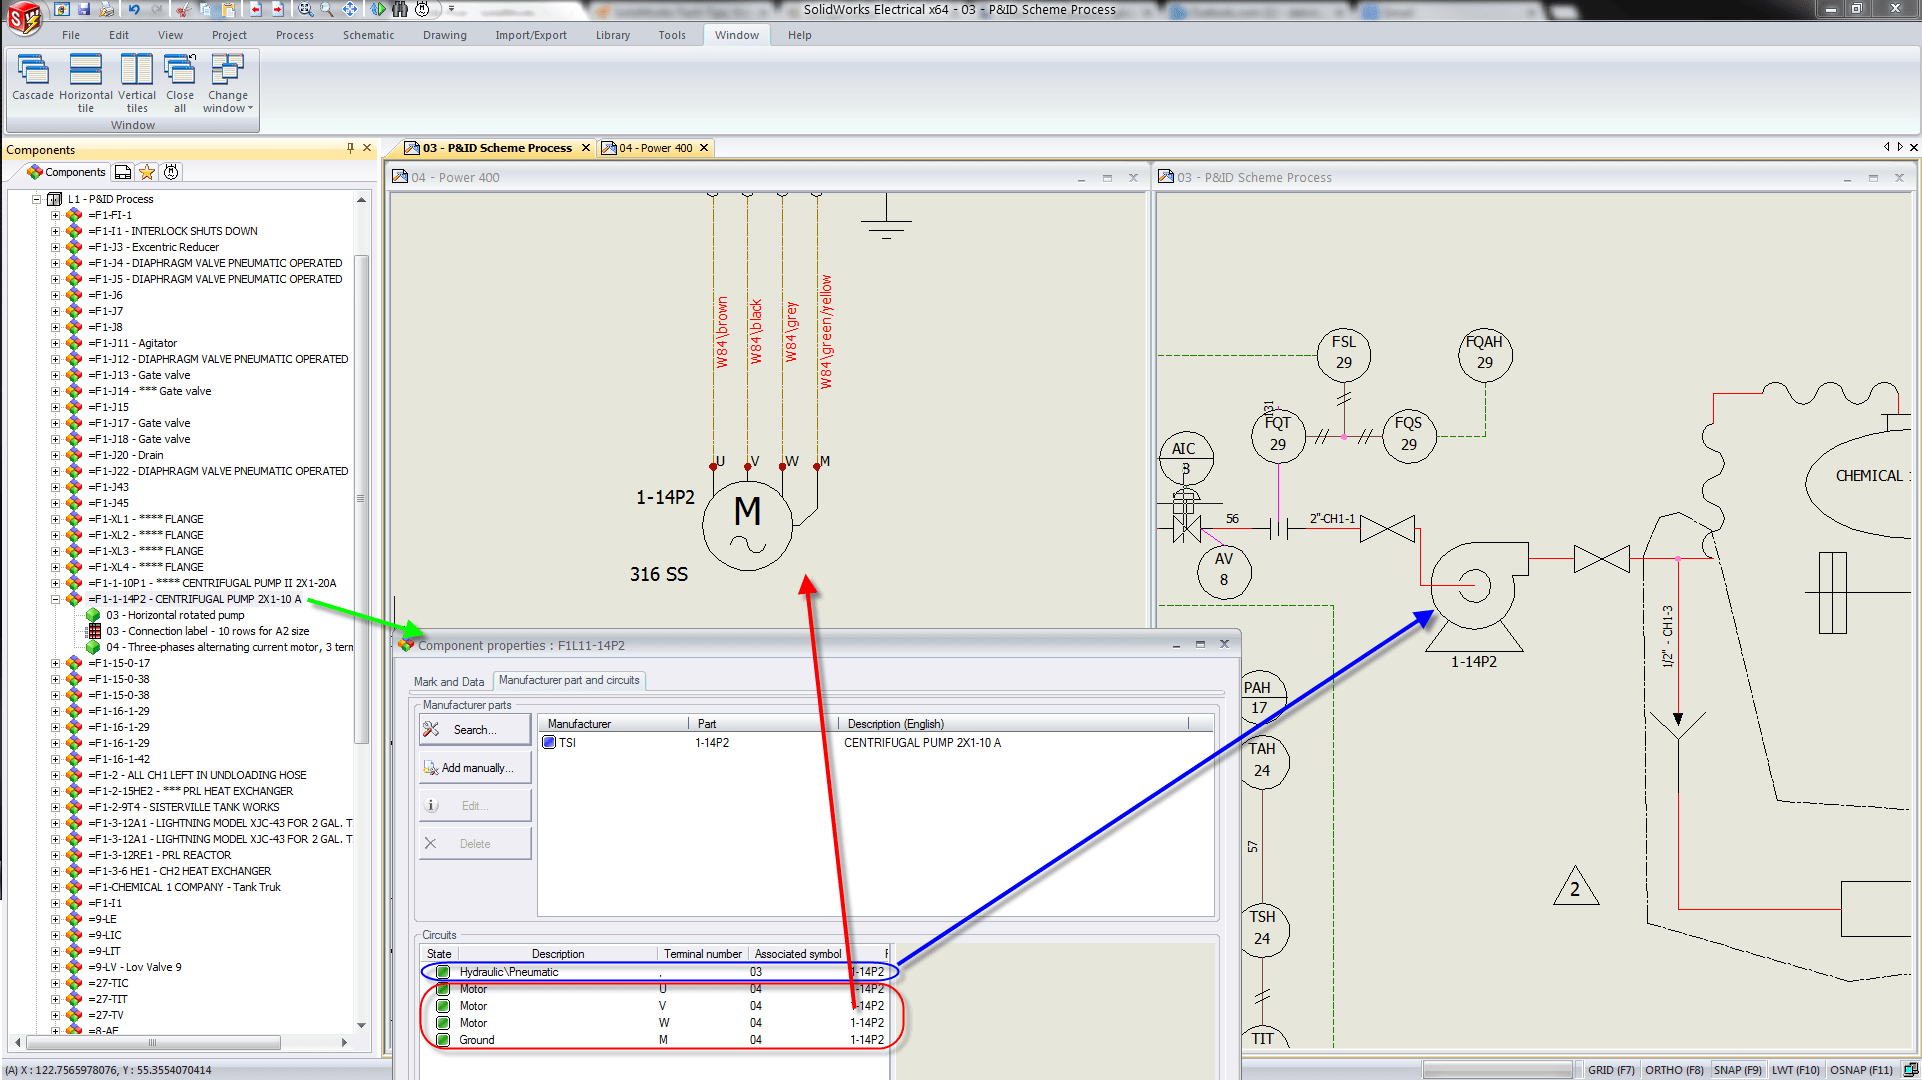
Task: Click the Add manually button
Action: [x=474, y=766]
